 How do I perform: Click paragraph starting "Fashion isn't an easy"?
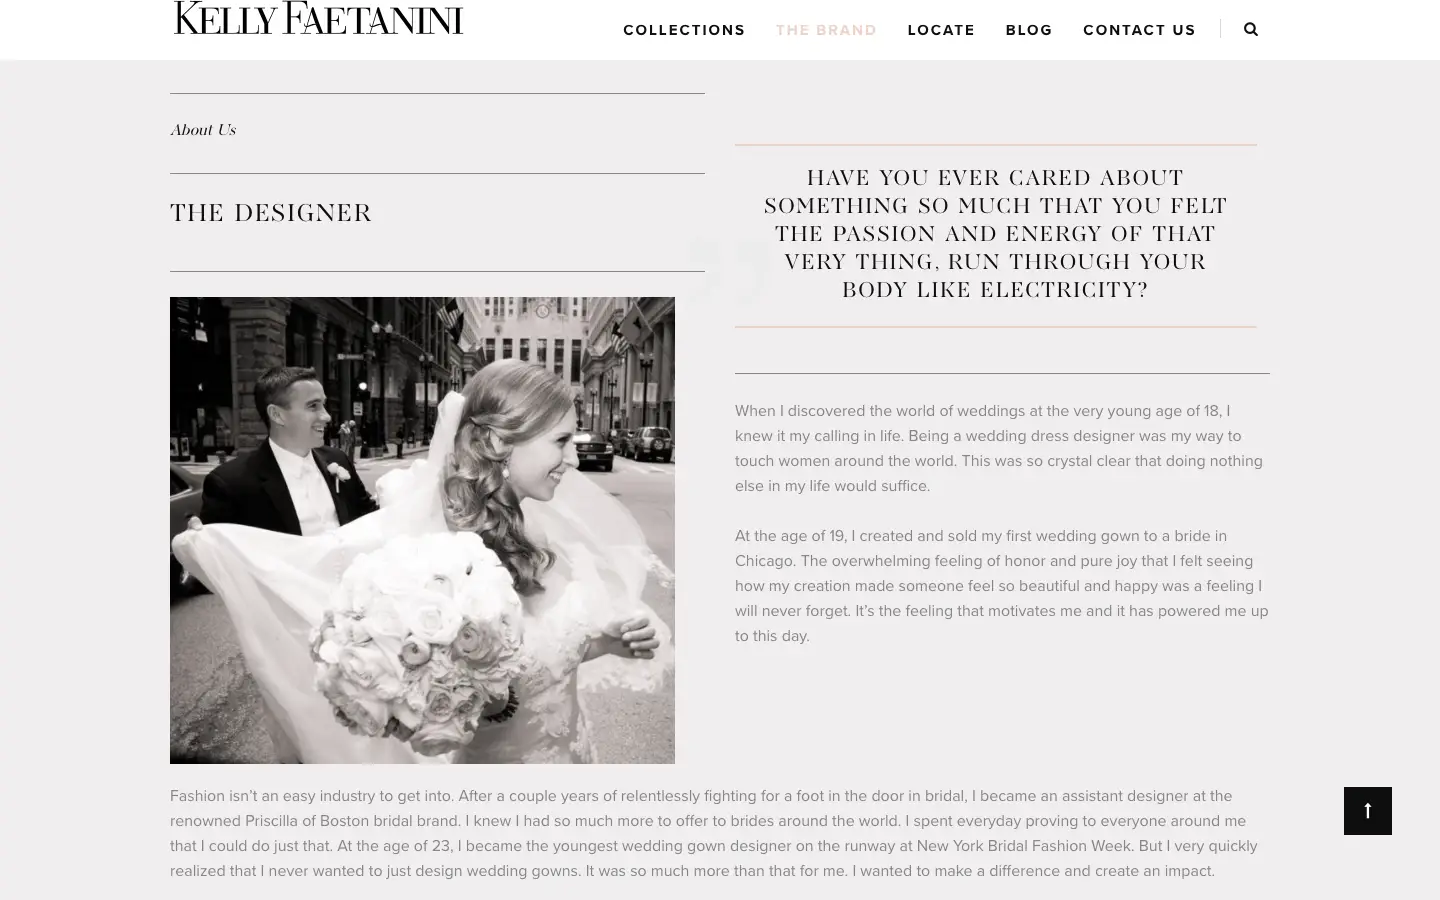click(x=714, y=833)
